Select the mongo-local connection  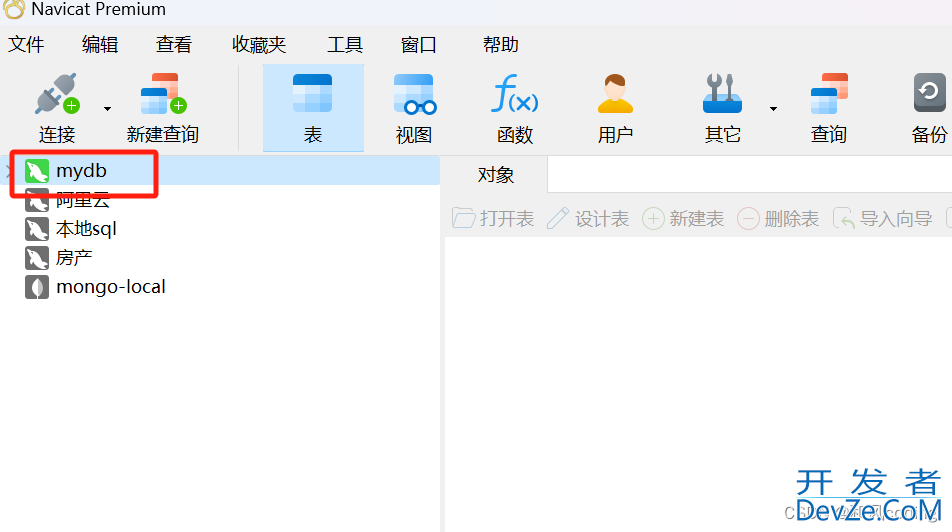(x=110, y=287)
